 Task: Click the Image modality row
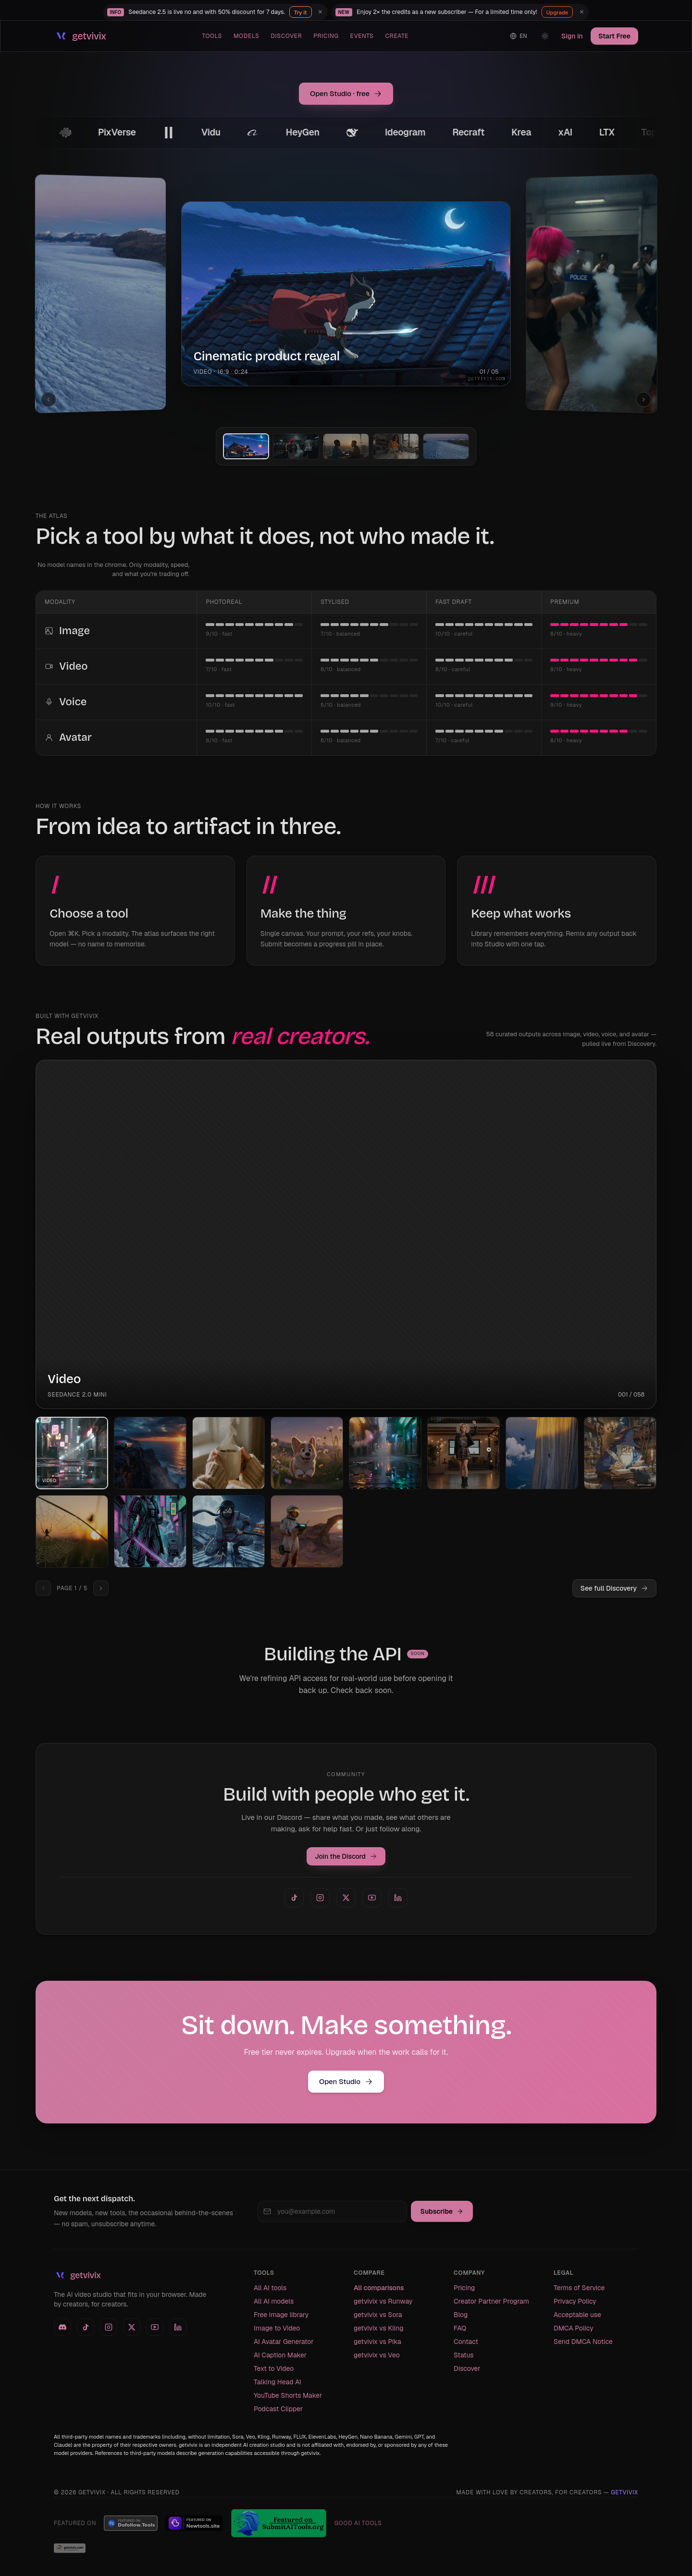(346, 631)
